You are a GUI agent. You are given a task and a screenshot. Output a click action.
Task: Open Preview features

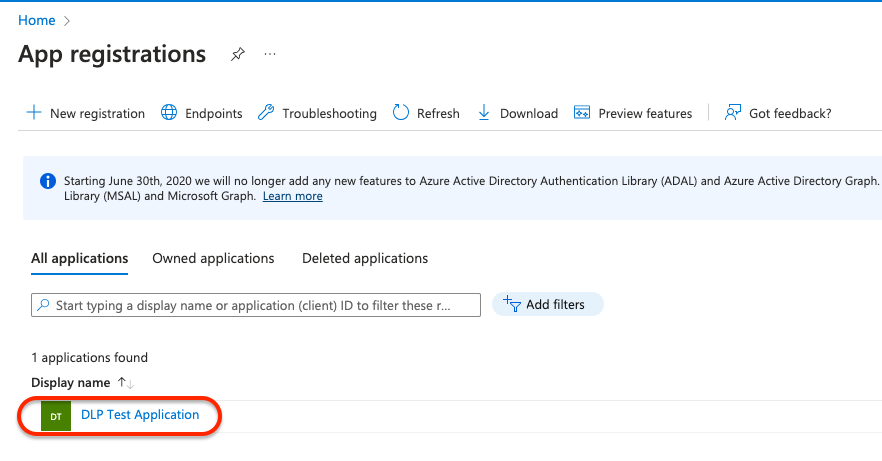pos(633,113)
